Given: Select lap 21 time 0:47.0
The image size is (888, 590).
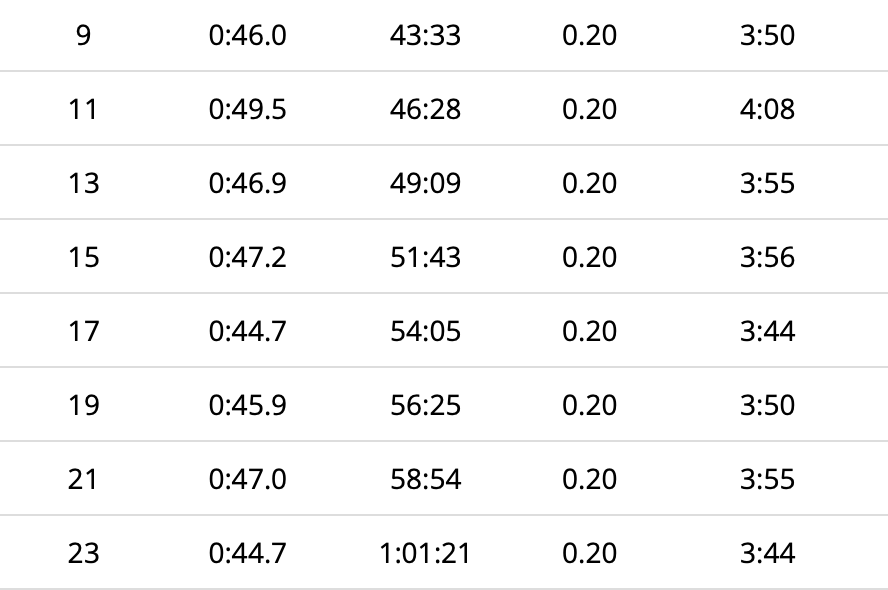Looking at the screenshot, I should [247, 479].
